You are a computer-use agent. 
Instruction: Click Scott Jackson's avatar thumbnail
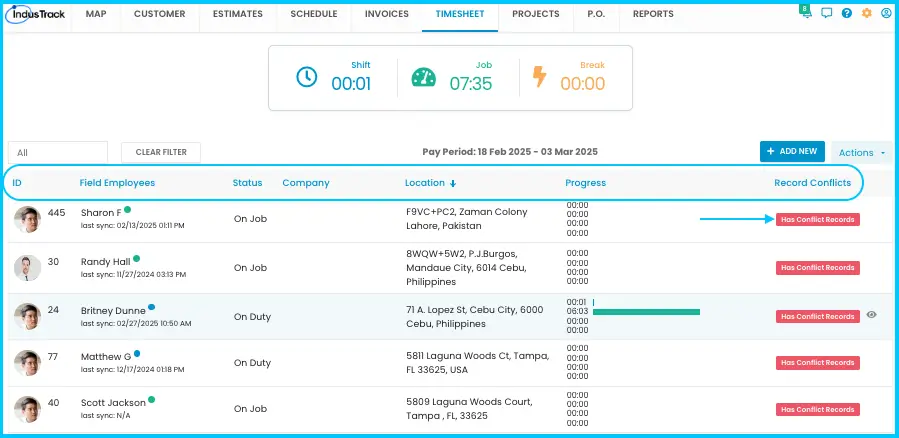[28, 409]
